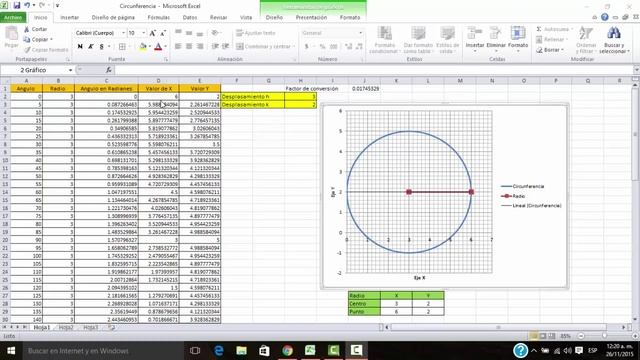
Task: Switch to the Fórmulas tab
Action: (x=158, y=18)
